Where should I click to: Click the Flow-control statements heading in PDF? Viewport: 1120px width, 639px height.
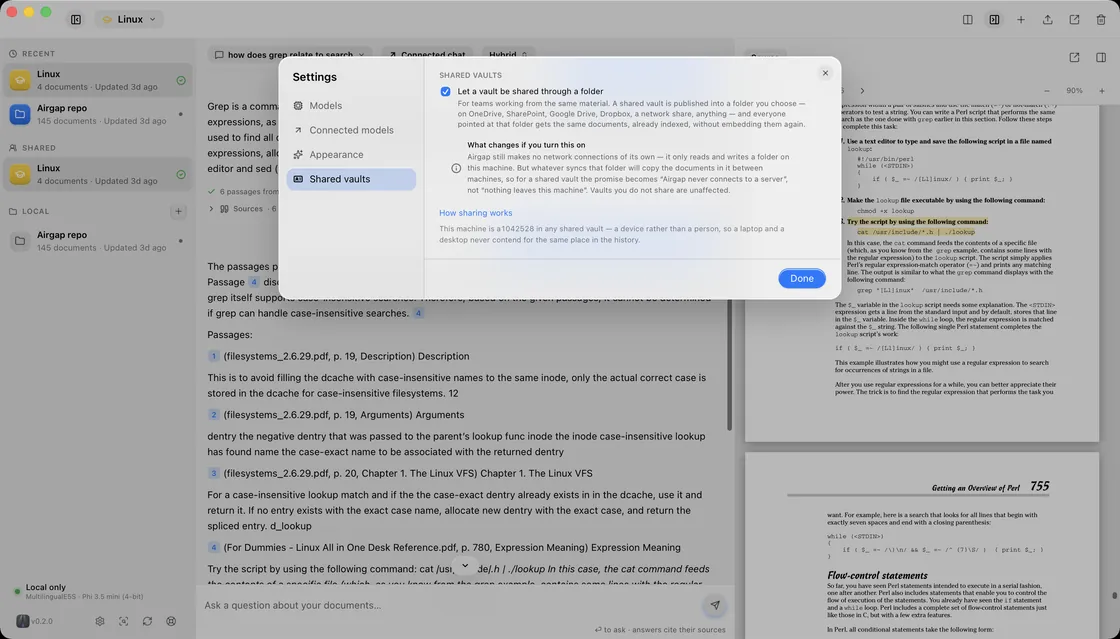point(877,575)
